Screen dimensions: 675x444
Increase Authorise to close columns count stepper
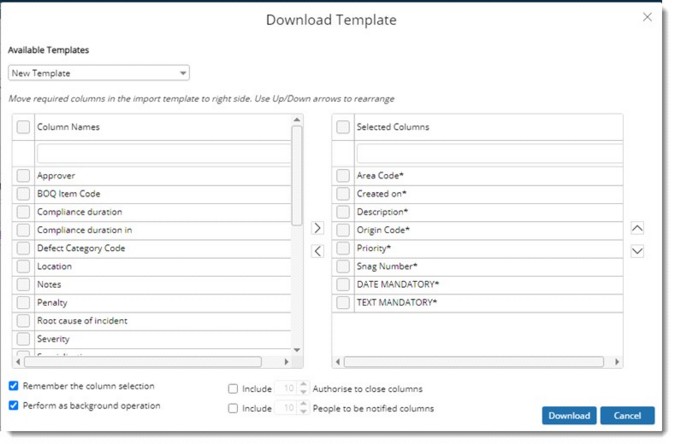304,385
